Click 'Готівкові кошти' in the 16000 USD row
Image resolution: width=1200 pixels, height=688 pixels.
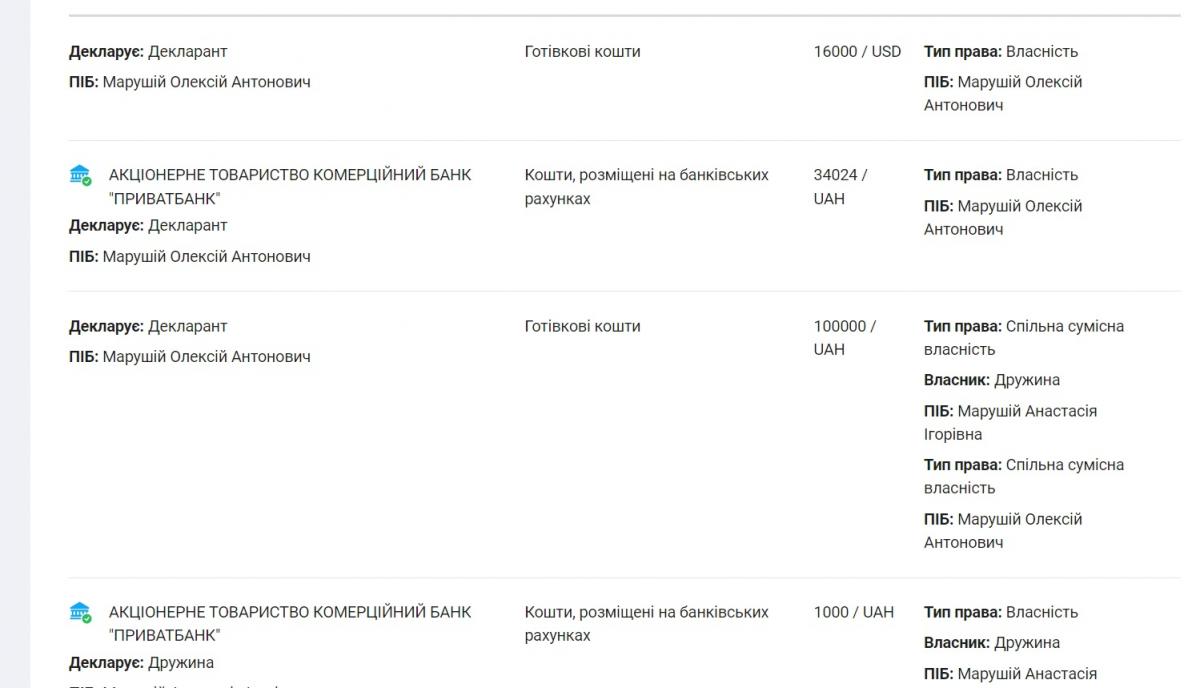coord(582,51)
